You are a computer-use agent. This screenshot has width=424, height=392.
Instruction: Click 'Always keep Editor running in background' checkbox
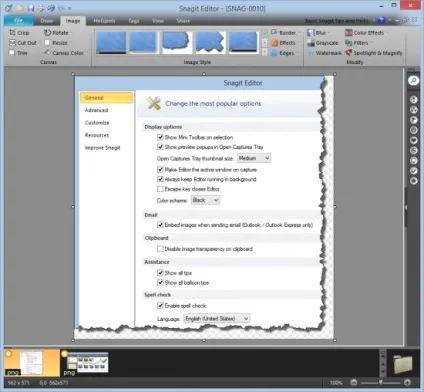pyautogui.click(x=160, y=179)
